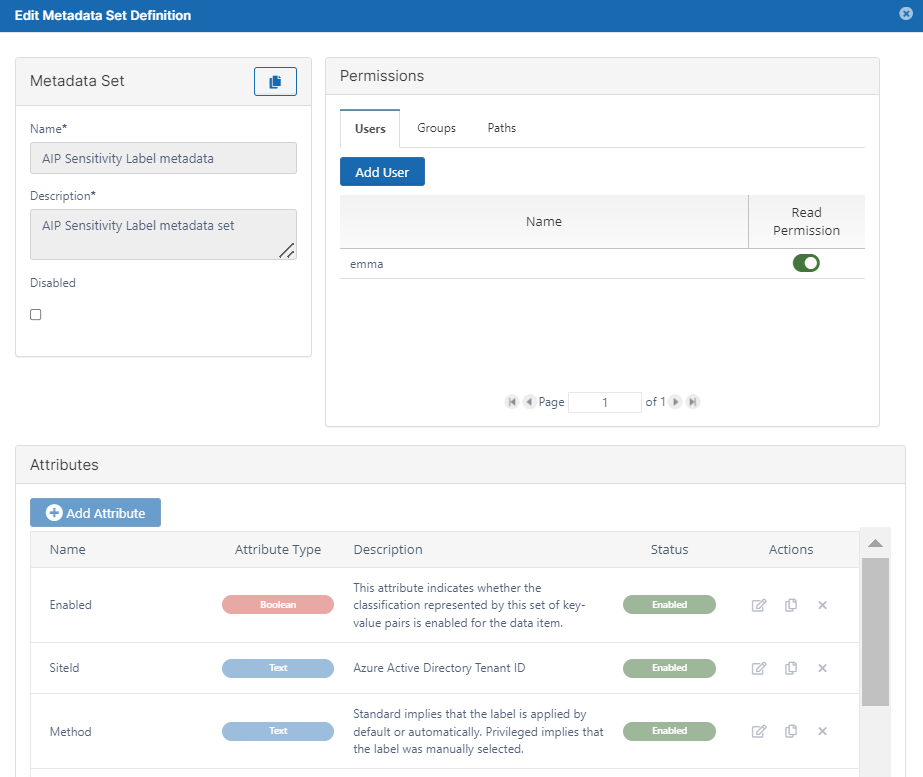Edit the Method attribute
This screenshot has width=923, height=777.
pos(759,731)
